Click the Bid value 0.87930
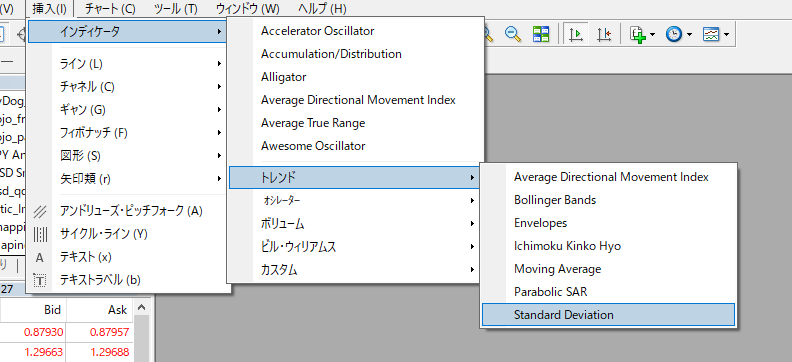792x362 pixels. (x=42, y=332)
